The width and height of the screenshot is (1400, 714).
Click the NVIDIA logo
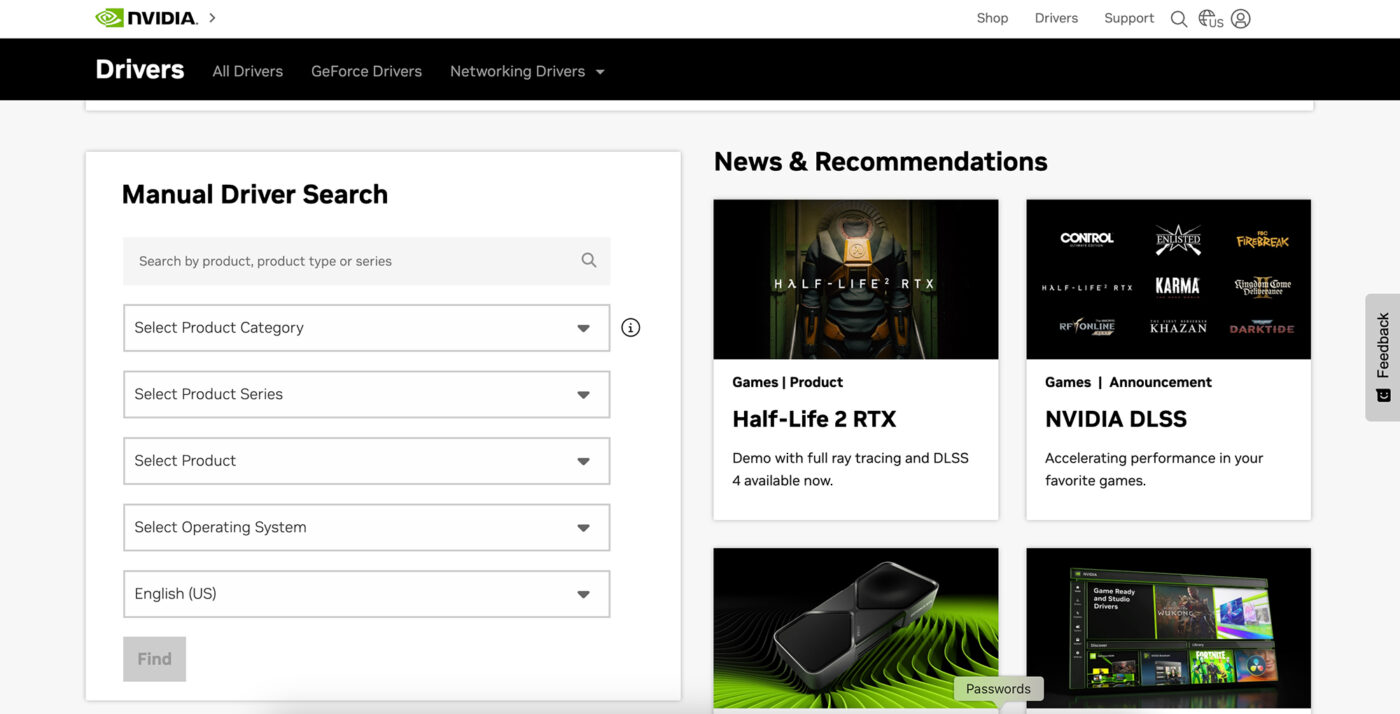coord(146,18)
